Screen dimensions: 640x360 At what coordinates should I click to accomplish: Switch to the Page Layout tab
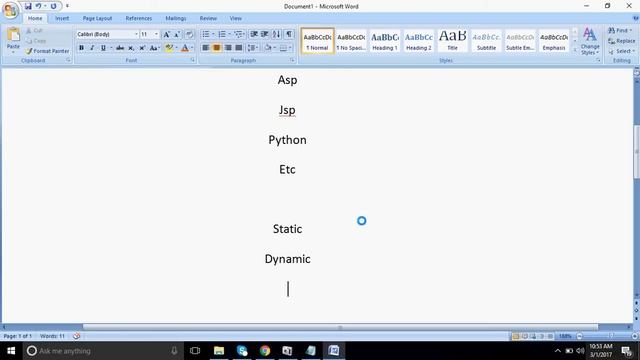(x=97, y=18)
